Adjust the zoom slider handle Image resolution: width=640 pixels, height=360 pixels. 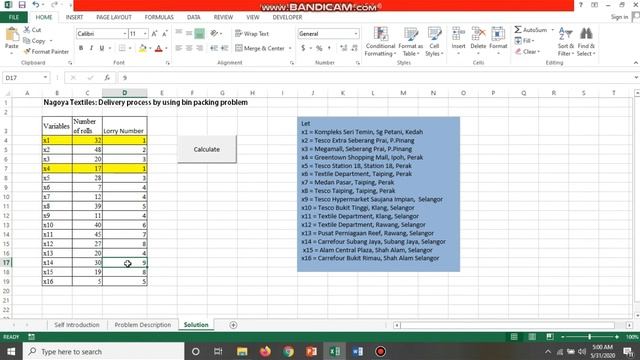click(589, 337)
